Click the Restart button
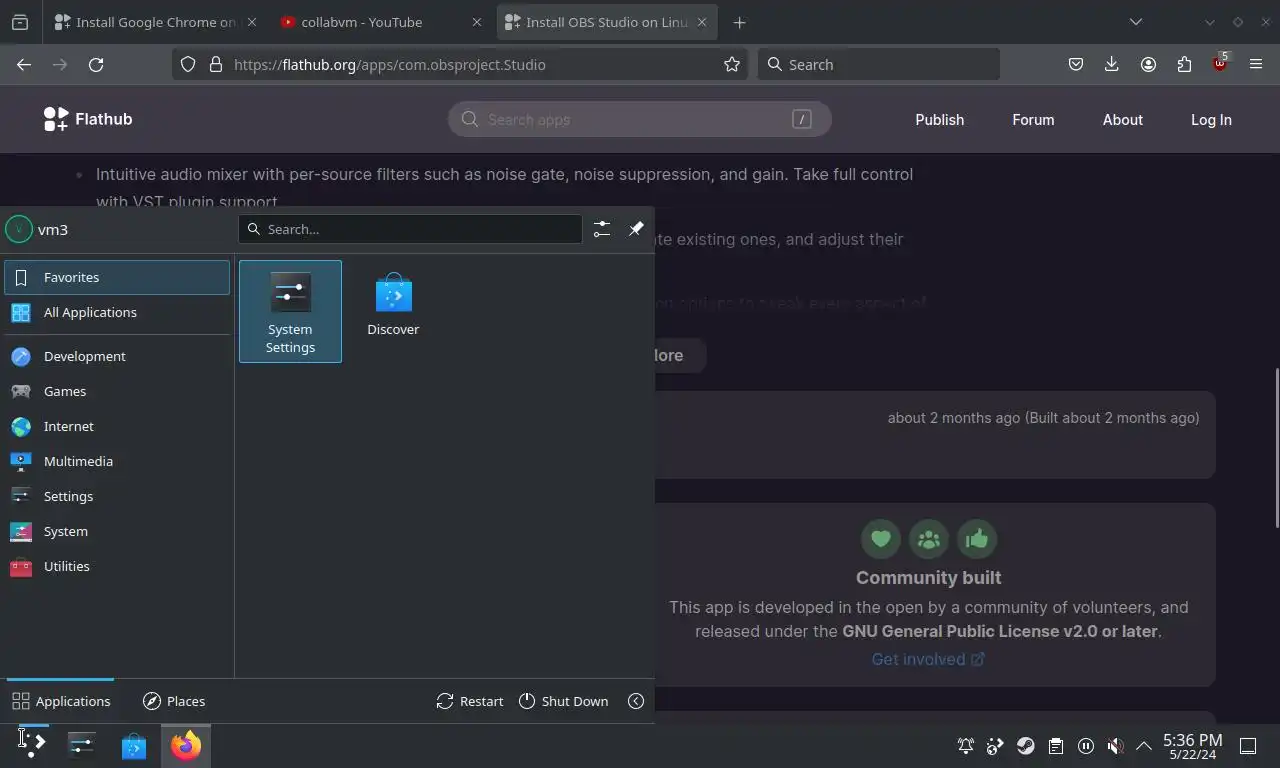Image resolution: width=1280 pixels, height=768 pixels. coord(470,701)
